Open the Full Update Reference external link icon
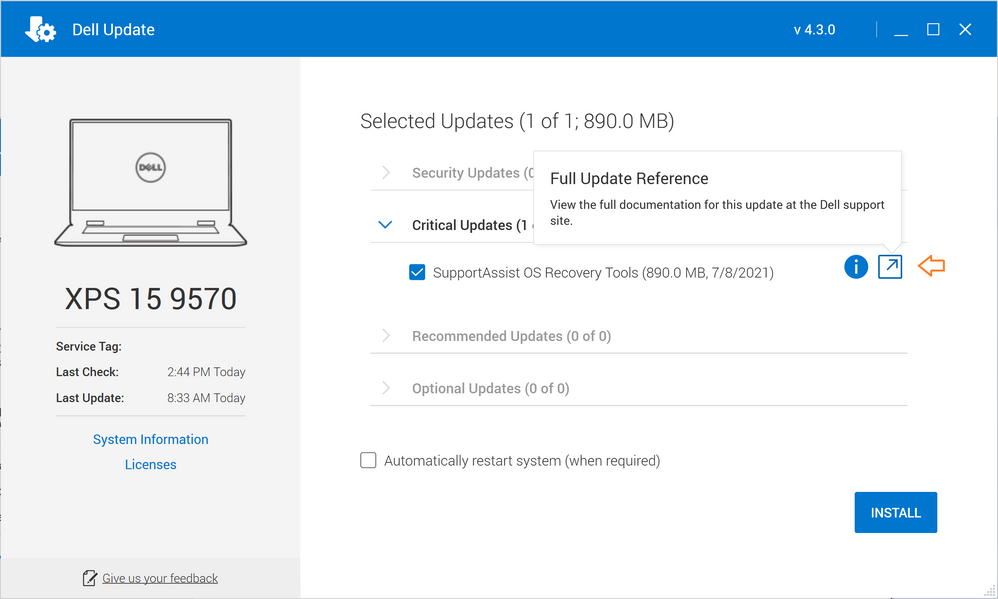Screen dimensions: 998x599 click(890, 267)
